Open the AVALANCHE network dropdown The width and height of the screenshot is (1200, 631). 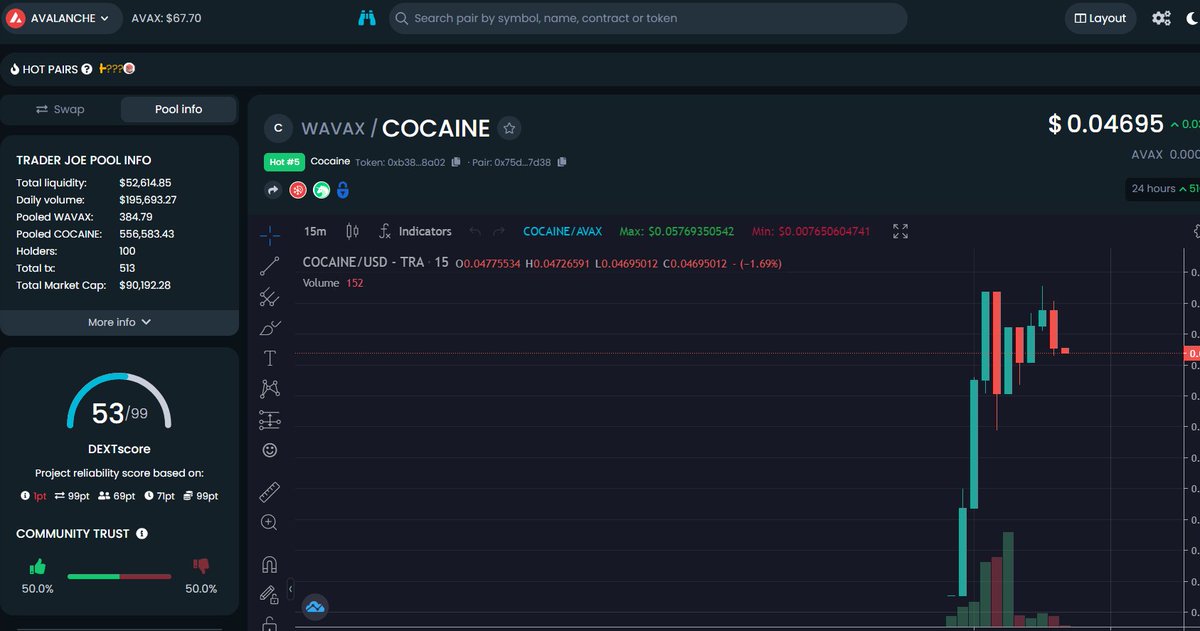click(x=62, y=18)
